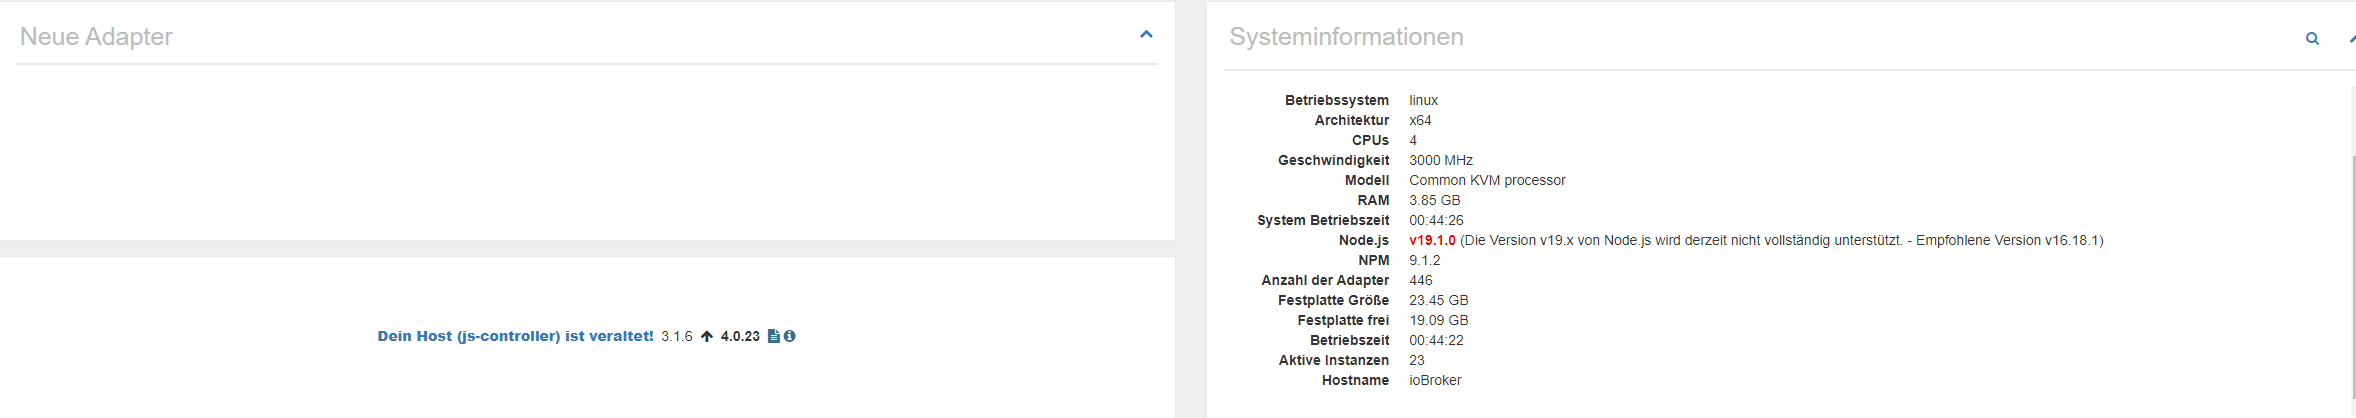2356x418 pixels.
Task: Click the red Node.js version v19.1.0
Action: [1432, 240]
